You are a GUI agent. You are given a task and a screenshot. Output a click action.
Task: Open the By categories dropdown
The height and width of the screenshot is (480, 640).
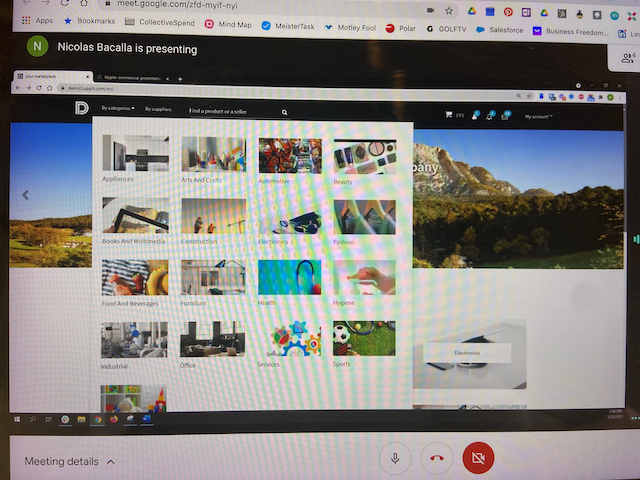[119, 108]
